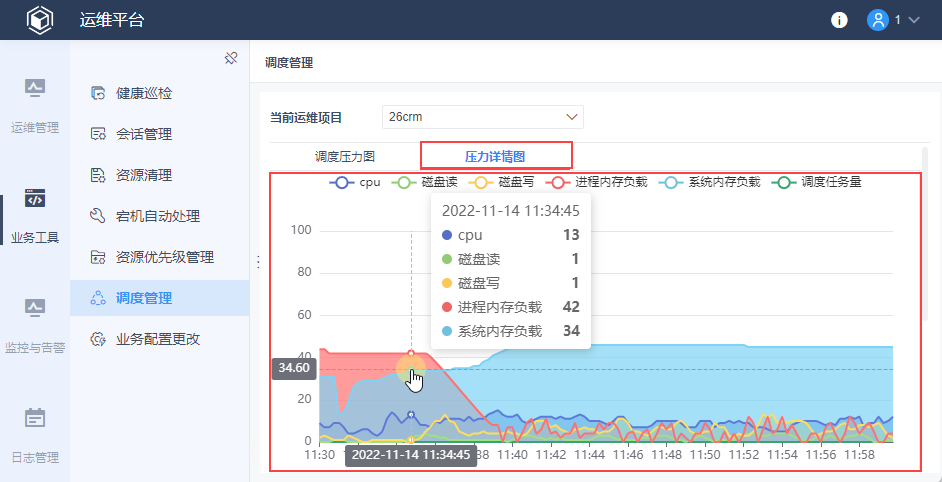The height and width of the screenshot is (482, 942).
Task: Toggle 磁盘写 series in legend
Action: point(501,183)
